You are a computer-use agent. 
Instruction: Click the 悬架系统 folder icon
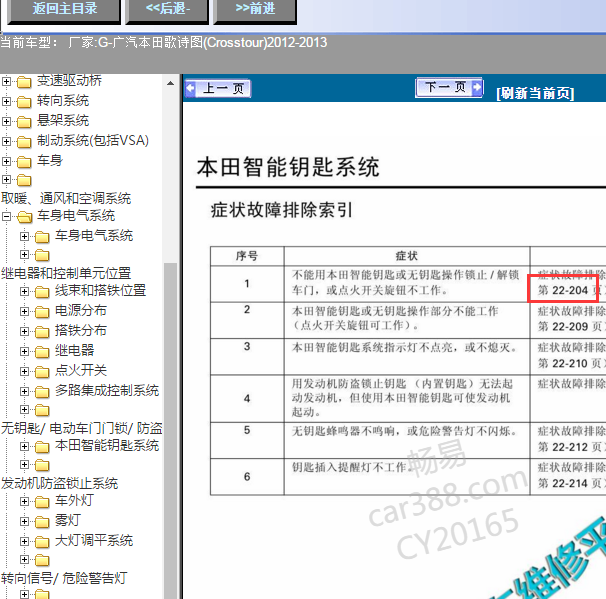24,122
